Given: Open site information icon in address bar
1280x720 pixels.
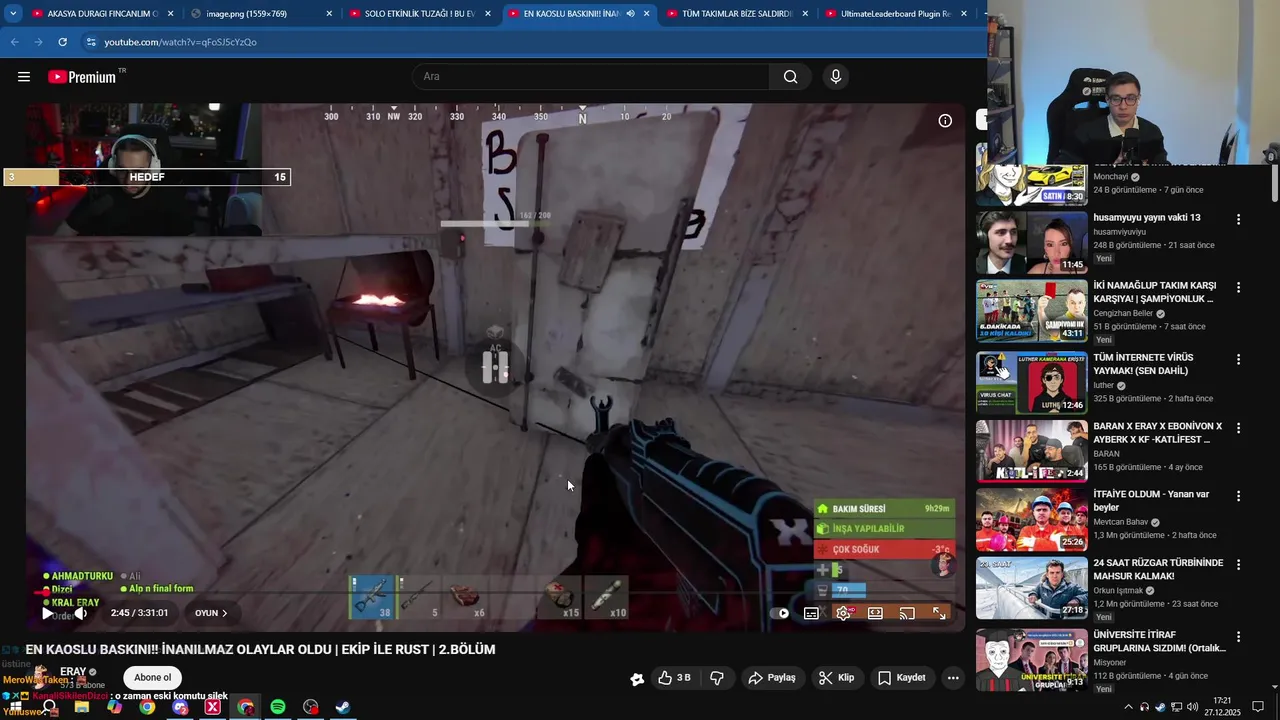Looking at the screenshot, I should pos(91,42).
